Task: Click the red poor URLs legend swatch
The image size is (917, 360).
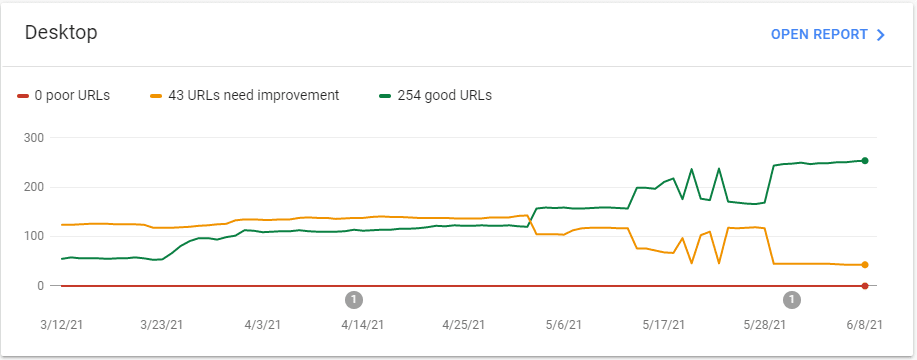Action: (23, 96)
